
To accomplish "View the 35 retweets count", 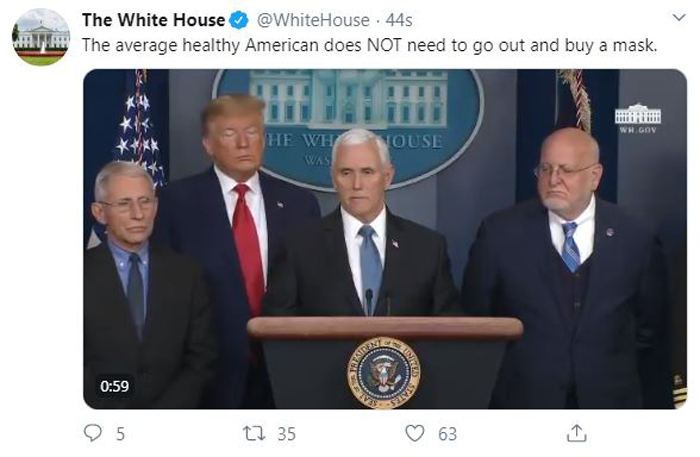I will (x=287, y=434).
